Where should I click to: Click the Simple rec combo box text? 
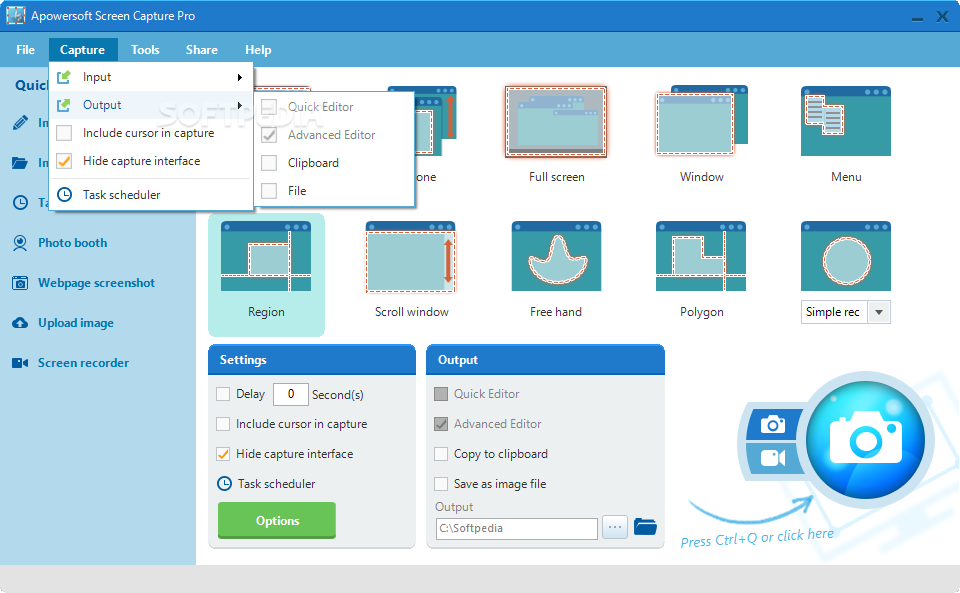click(833, 312)
